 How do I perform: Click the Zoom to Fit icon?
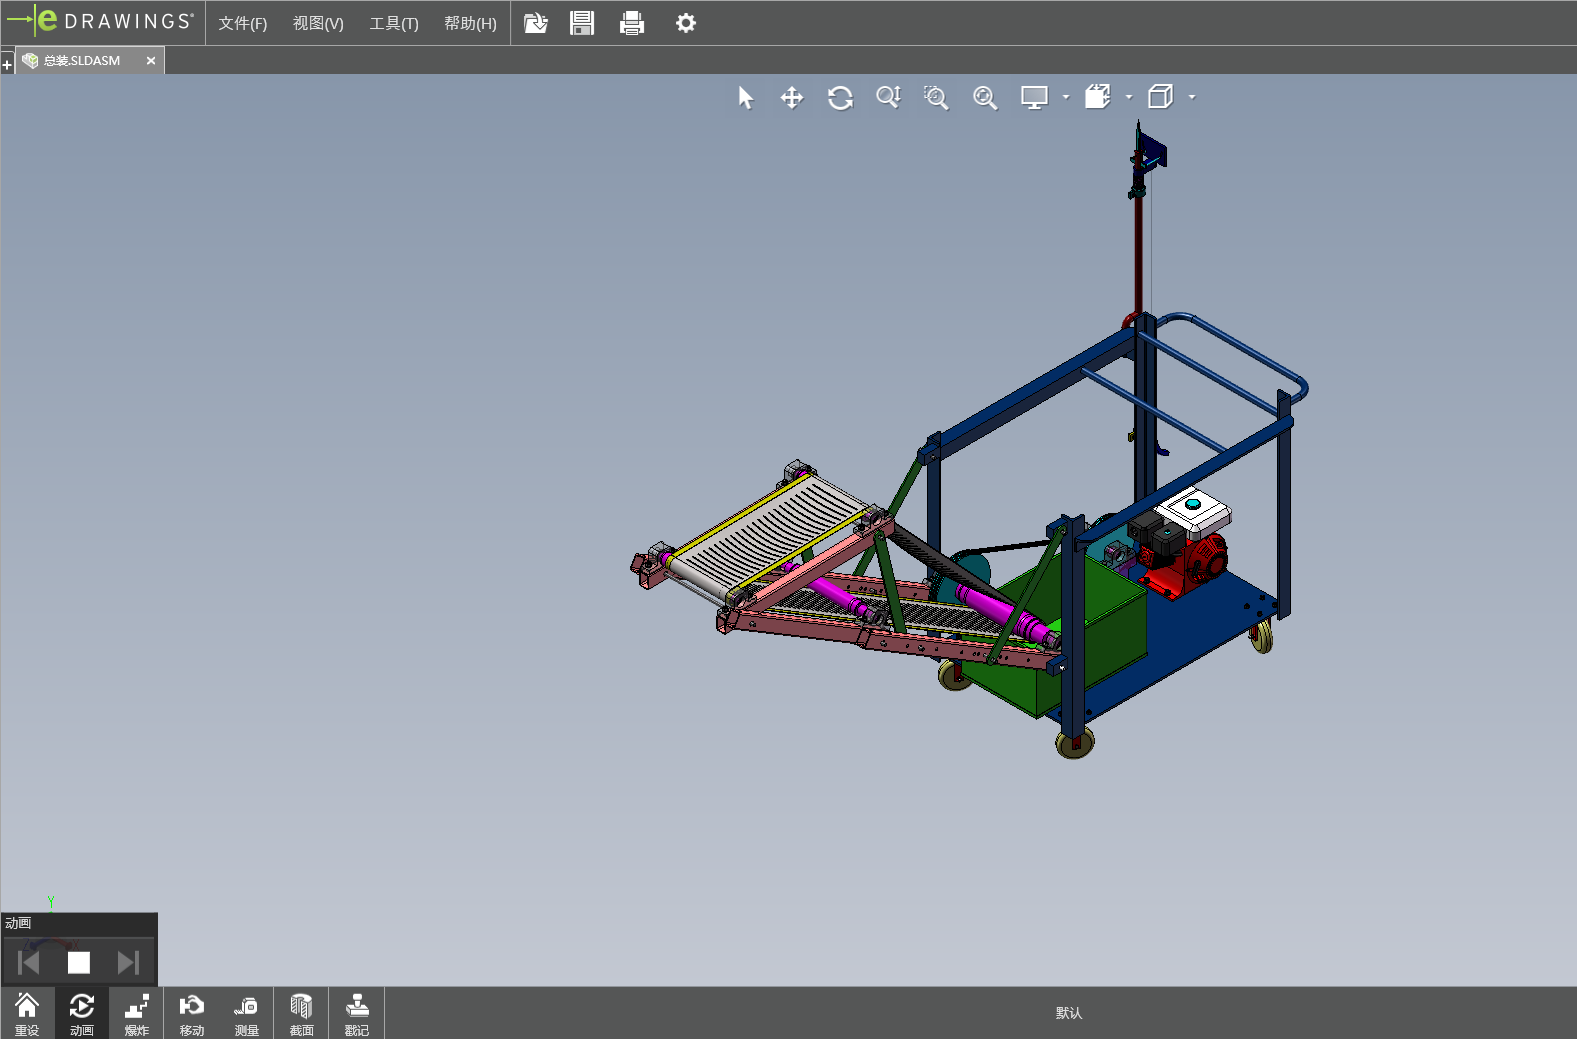[985, 98]
